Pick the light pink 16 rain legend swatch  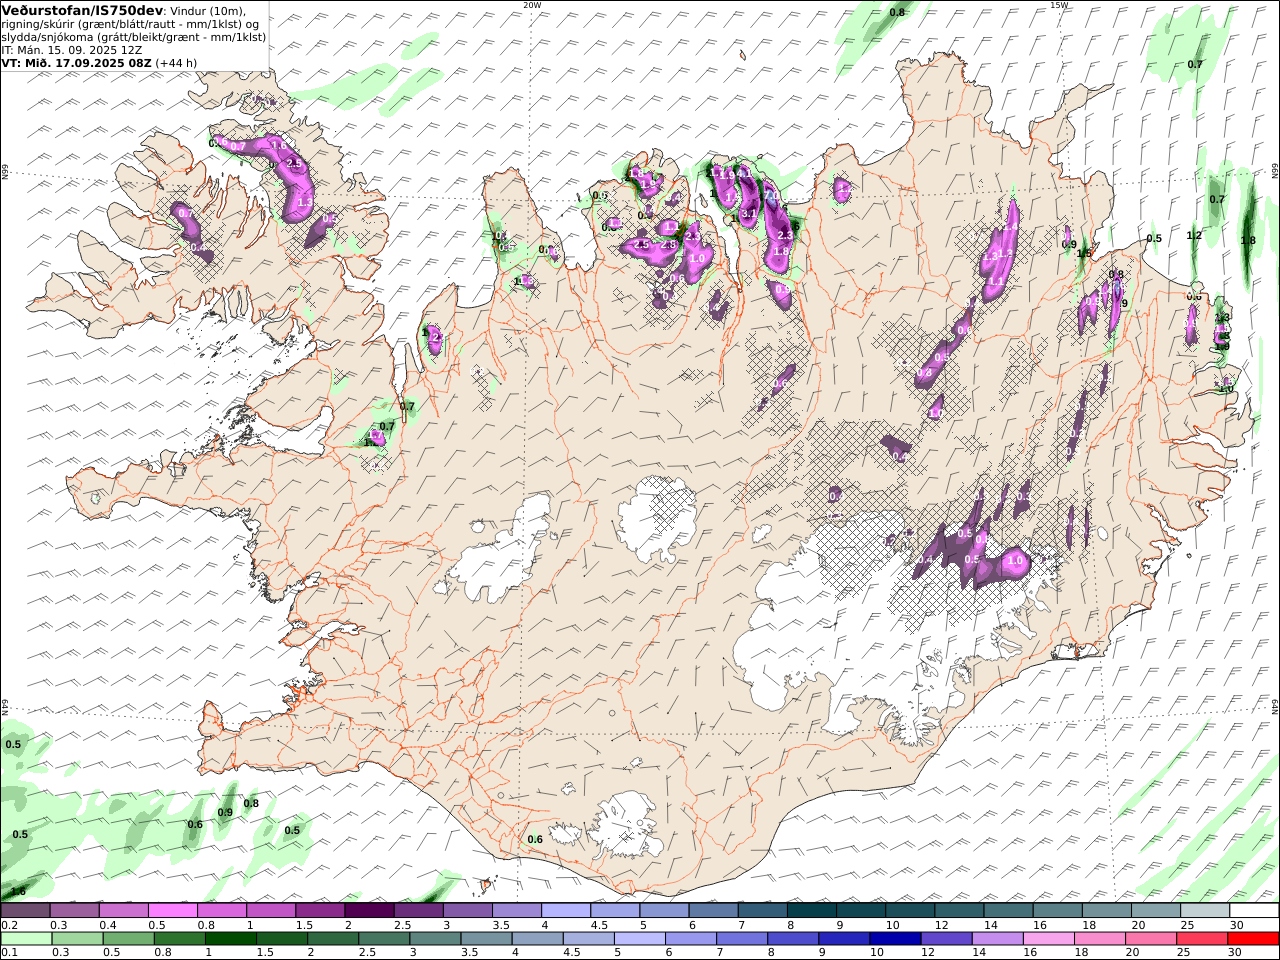click(1049, 939)
